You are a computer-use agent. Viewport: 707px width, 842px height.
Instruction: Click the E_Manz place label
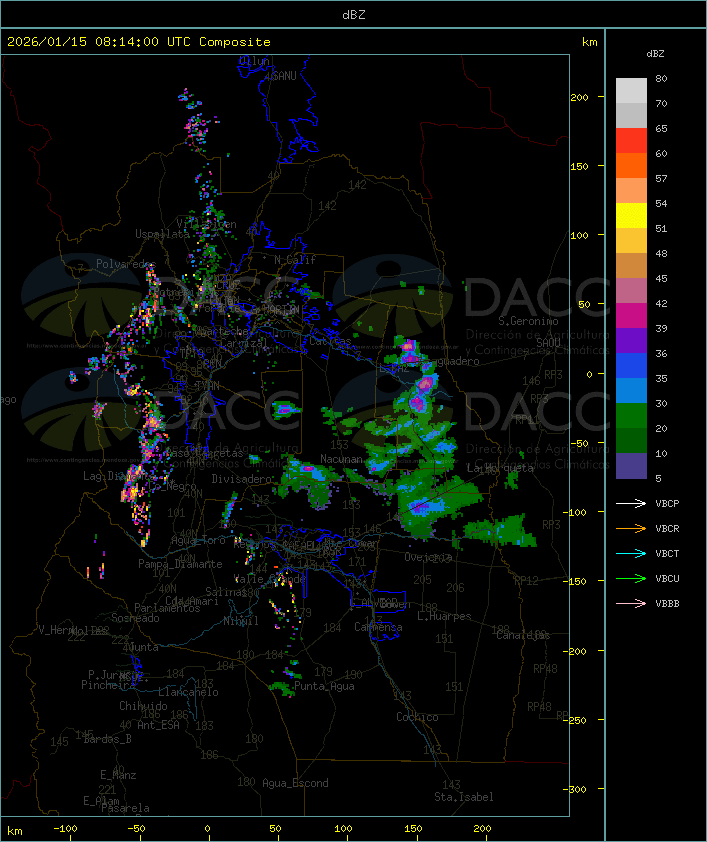pyautogui.click(x=118, y=775)
